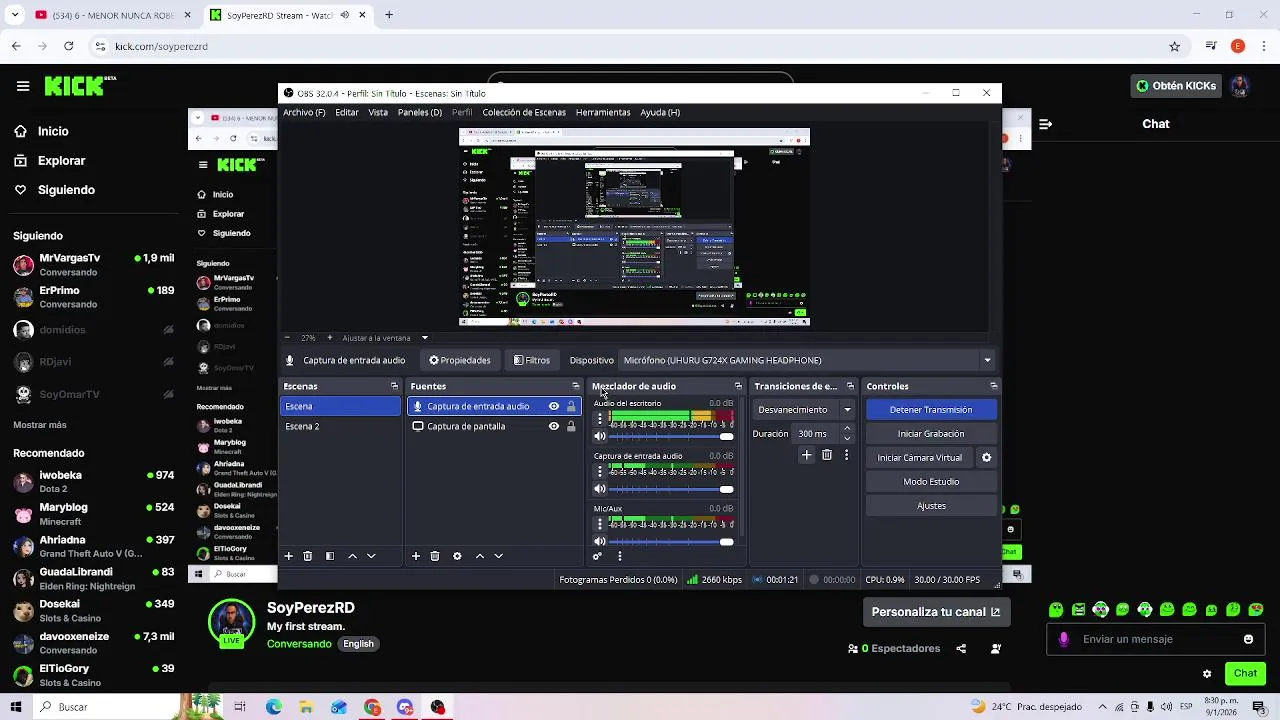Image resolution: width=1280 pixels, height=720 pixels.
Task: Adjust Captura de entrada audio volume slider
Action: 671,489
